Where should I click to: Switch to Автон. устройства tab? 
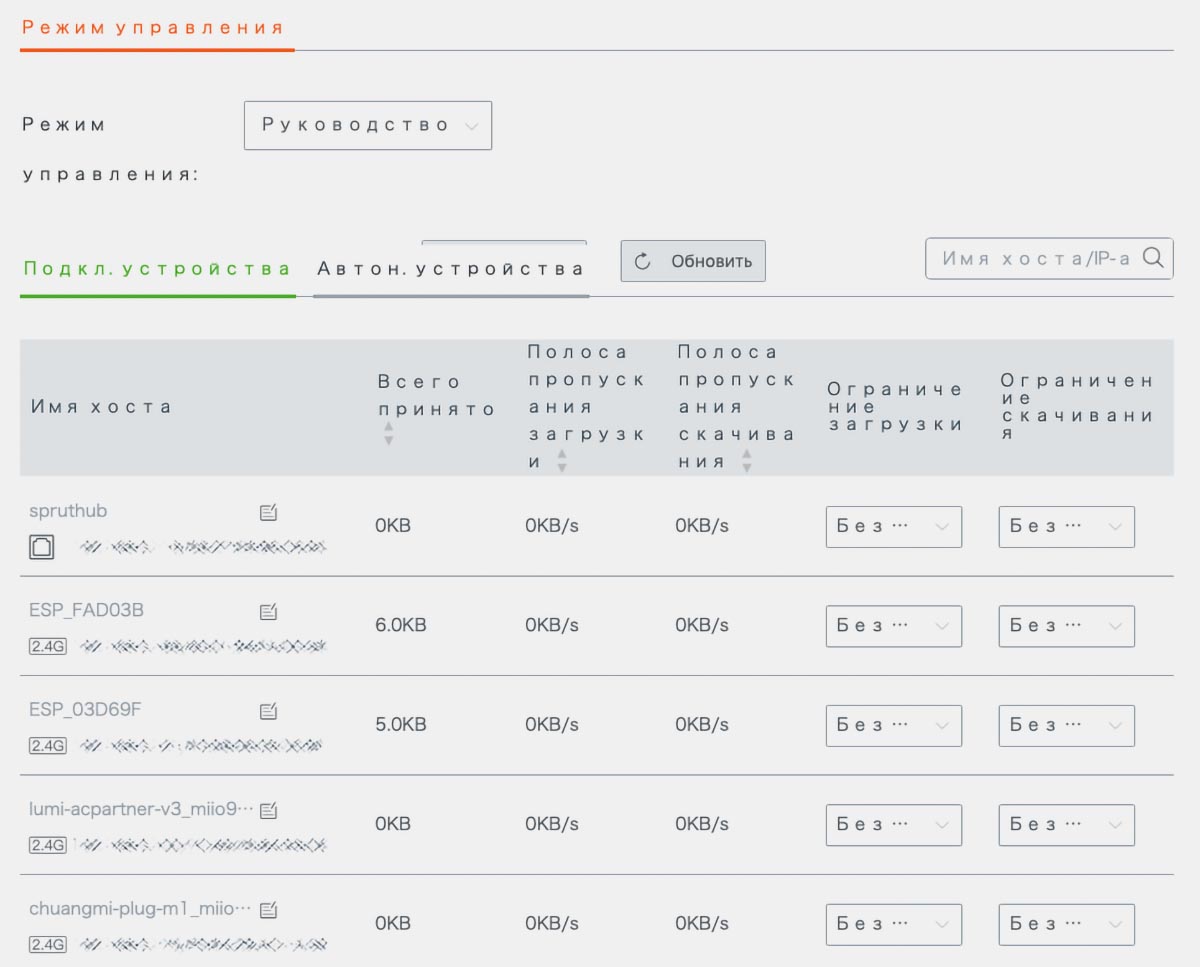pyautogui.click(x=450, y=269)
